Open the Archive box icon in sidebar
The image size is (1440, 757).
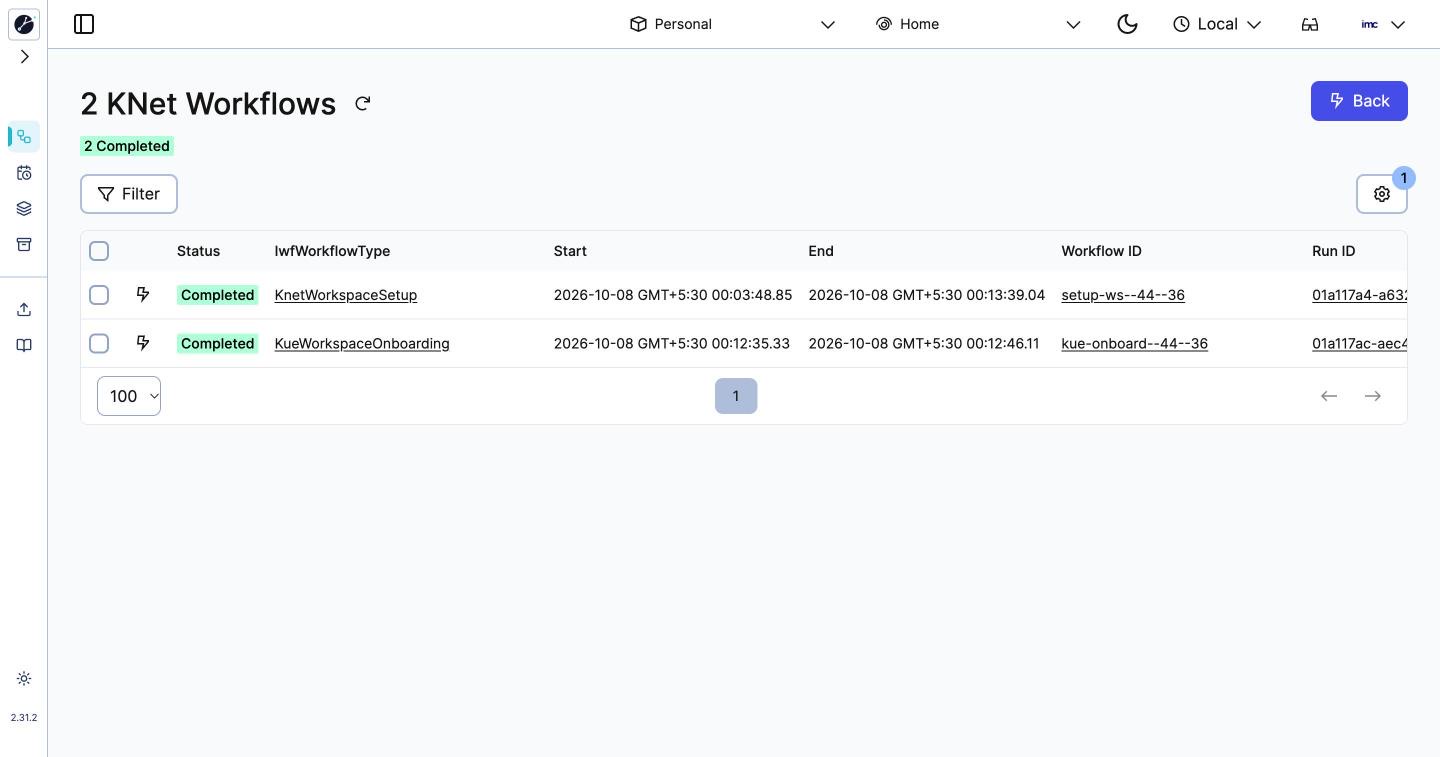(24, 245)
